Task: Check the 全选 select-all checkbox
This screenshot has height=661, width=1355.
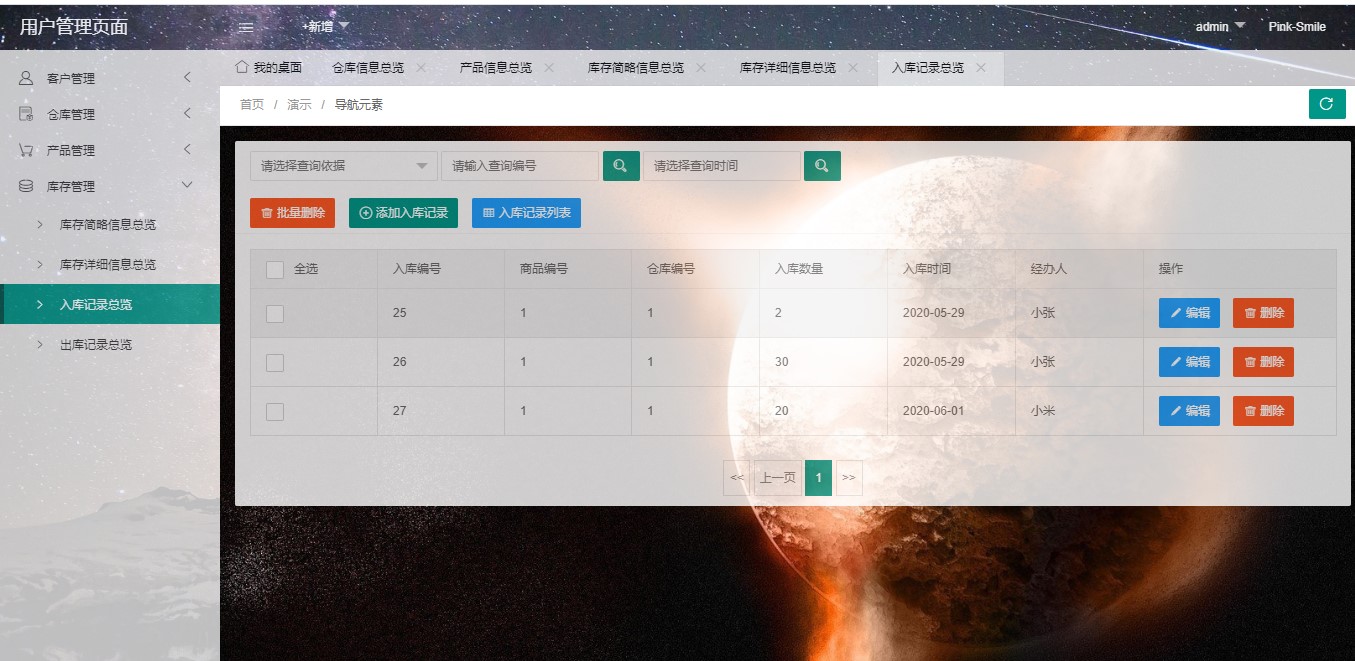Action: pyautogui.click(x=275, y=268)
